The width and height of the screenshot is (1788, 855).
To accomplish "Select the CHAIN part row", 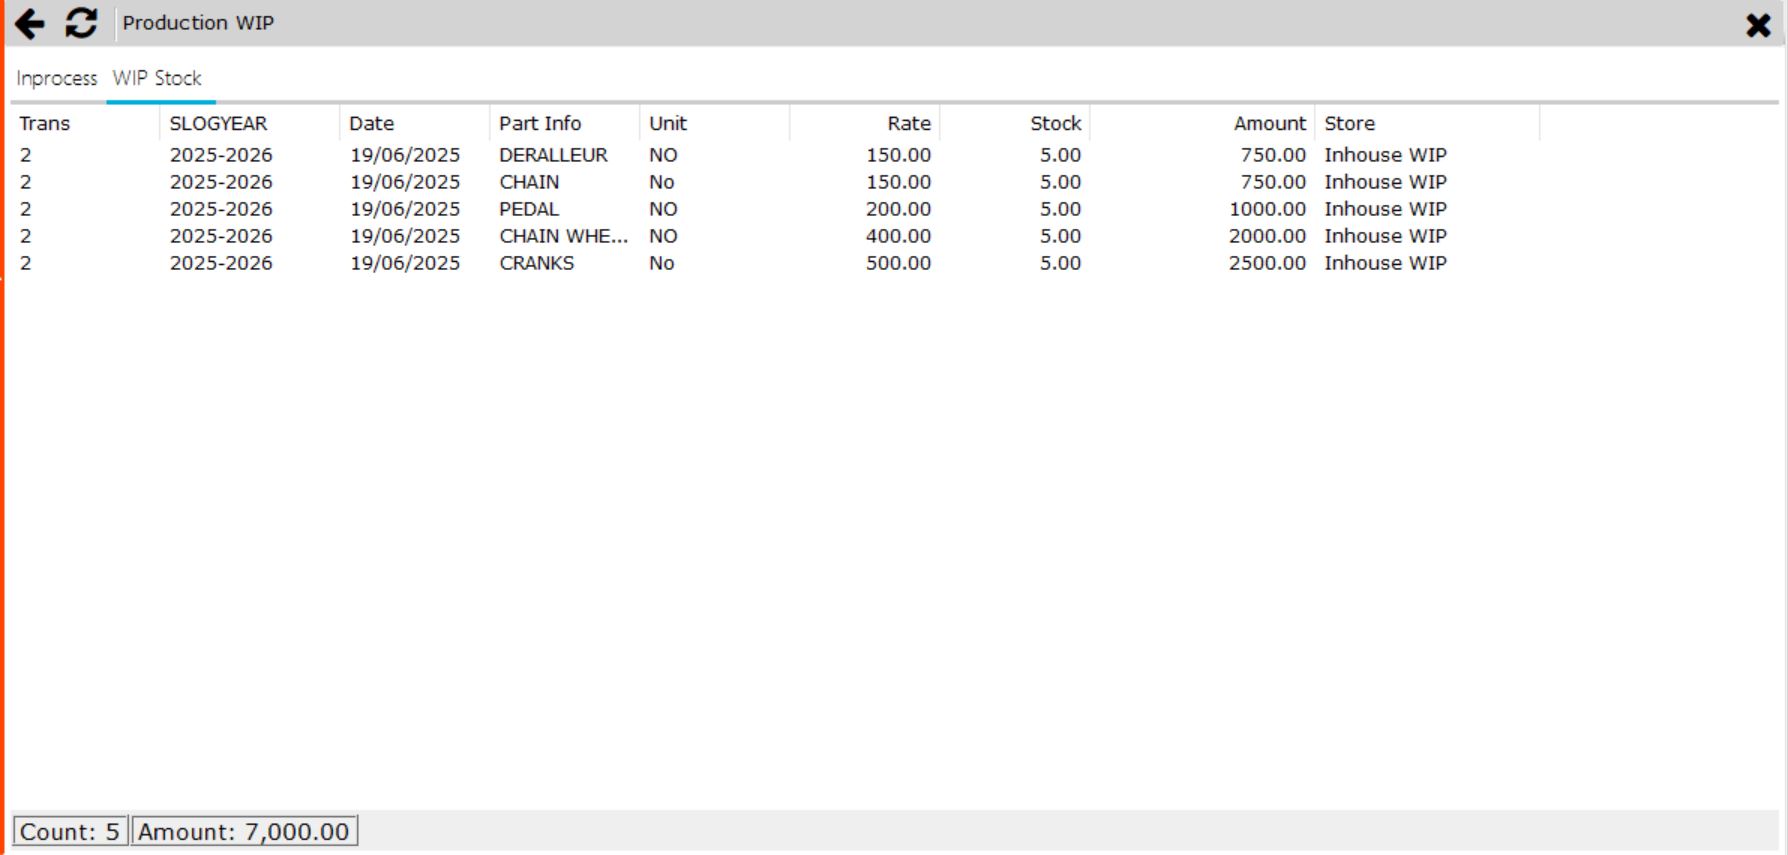I will [529, 182].
